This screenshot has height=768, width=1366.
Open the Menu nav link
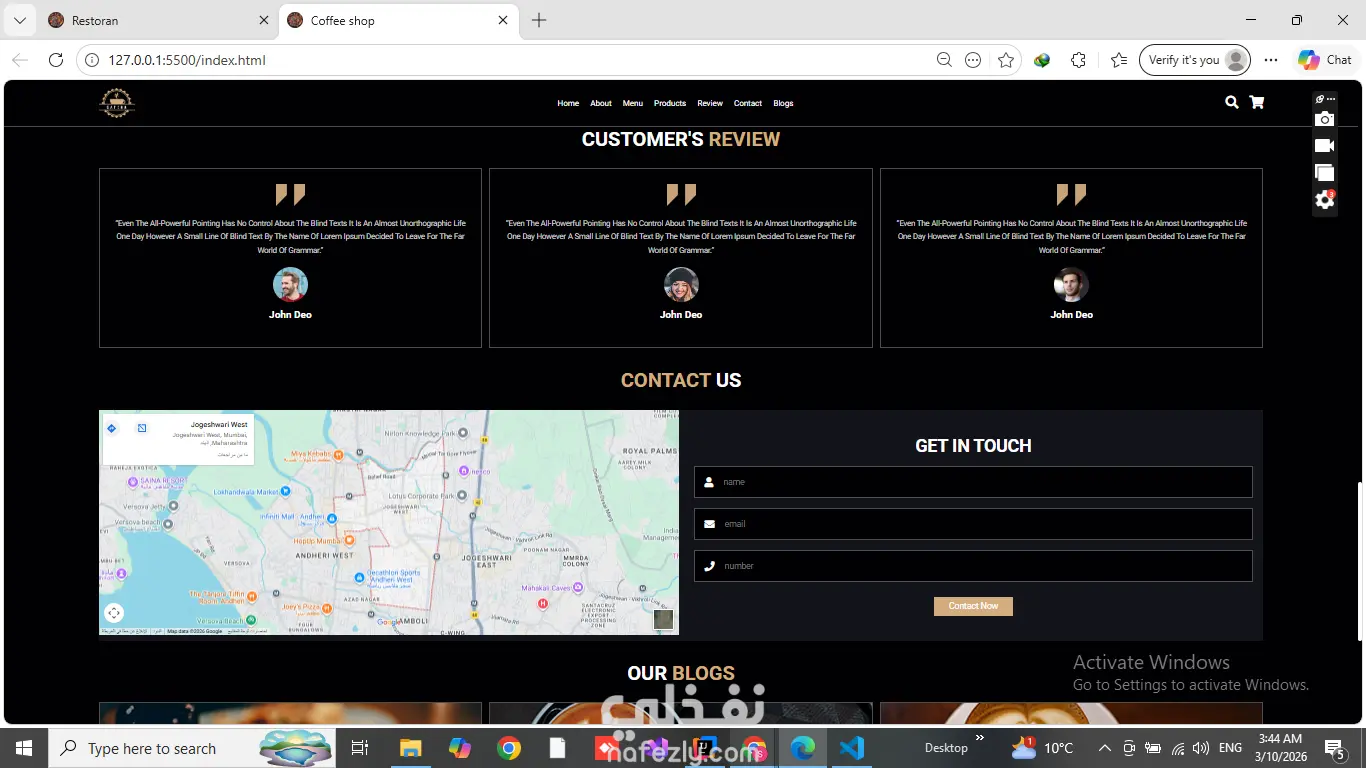[633, 103]
